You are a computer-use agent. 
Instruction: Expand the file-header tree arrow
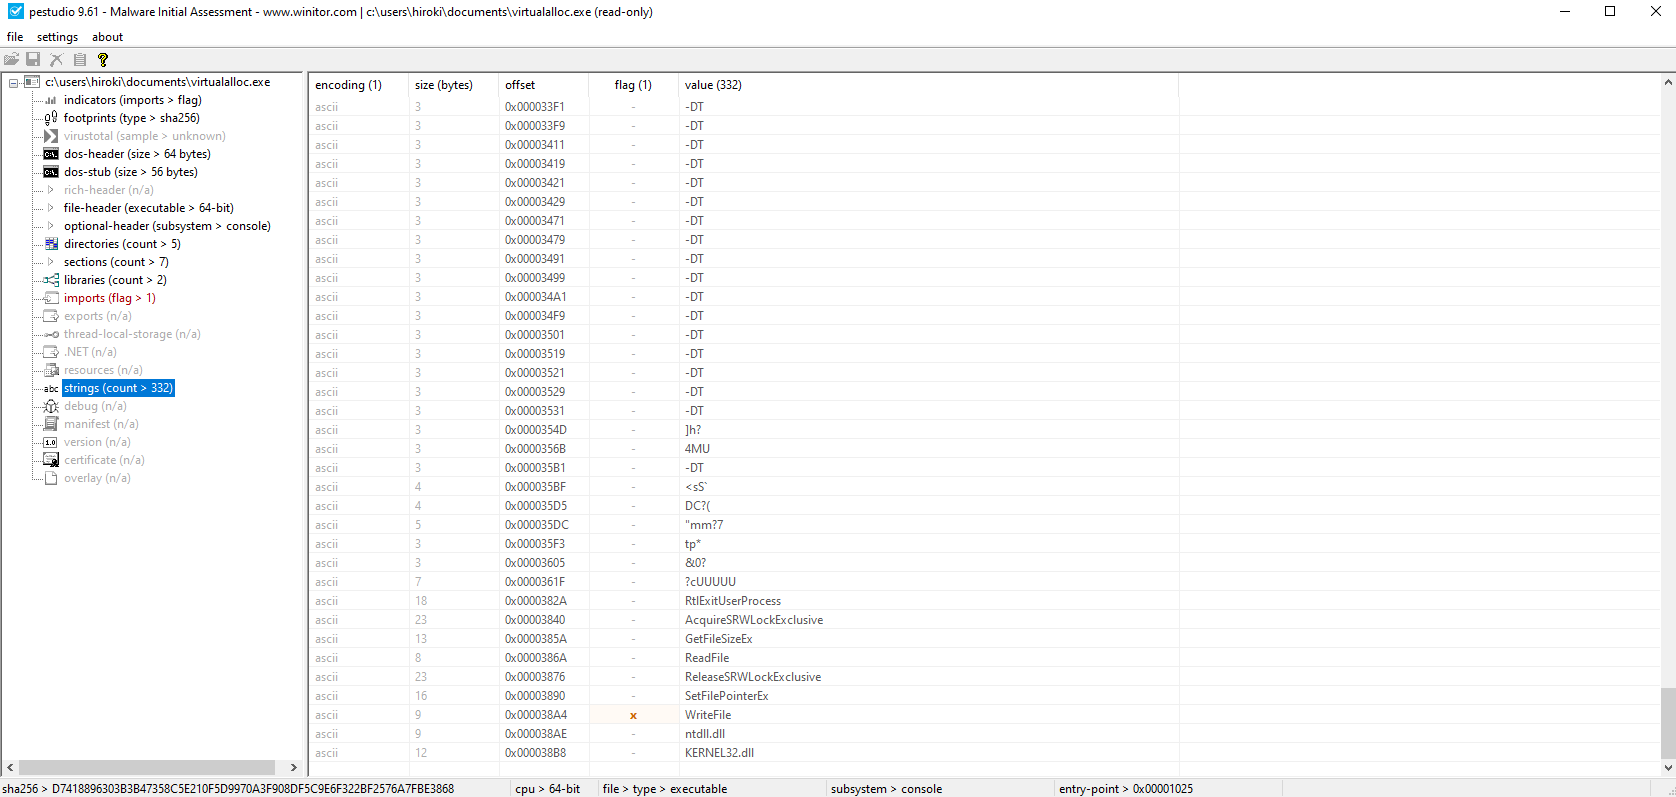coord(51,208)
